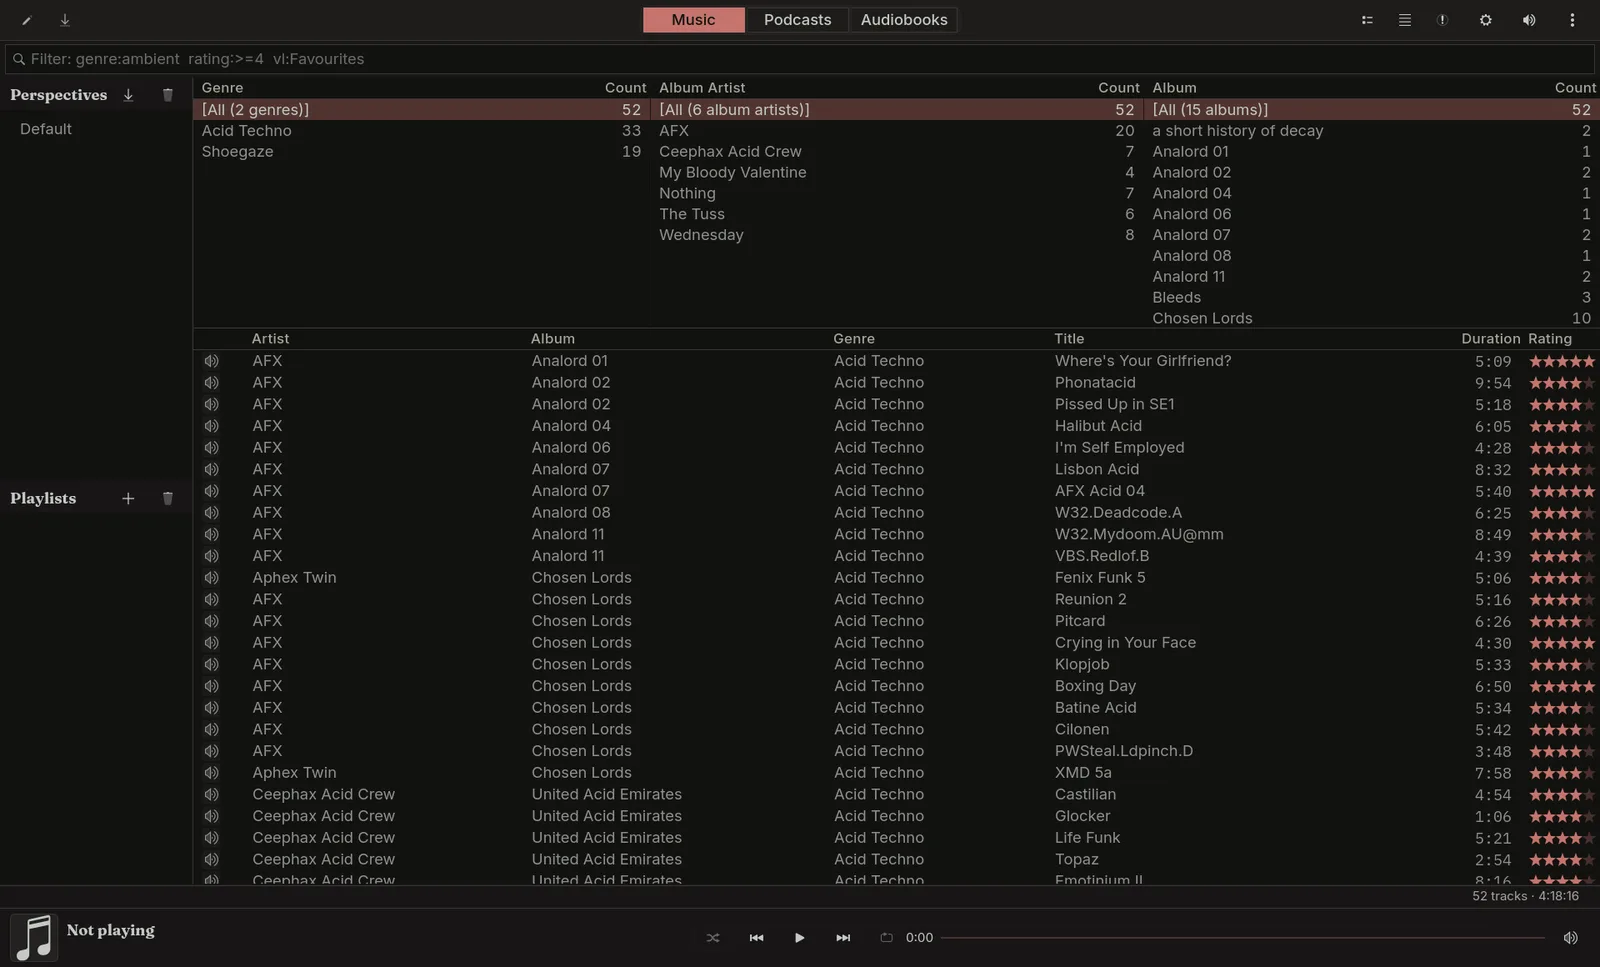Open the three-dot overflow menu
This screenshot has height=967, width=1600.
tap(1572, 20)
